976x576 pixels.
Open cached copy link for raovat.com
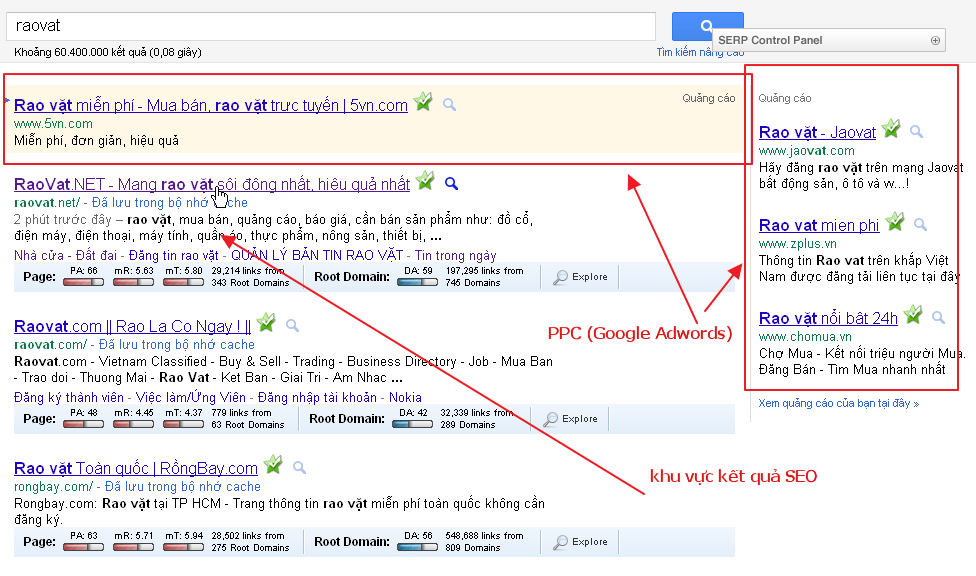point(177,345)
